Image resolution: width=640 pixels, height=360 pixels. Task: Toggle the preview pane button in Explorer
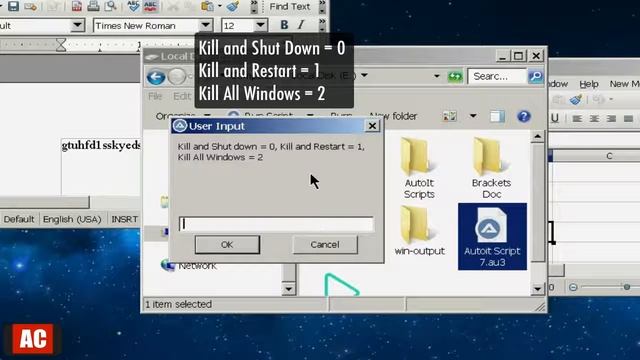pyautogui.click(x=497, y=117)
